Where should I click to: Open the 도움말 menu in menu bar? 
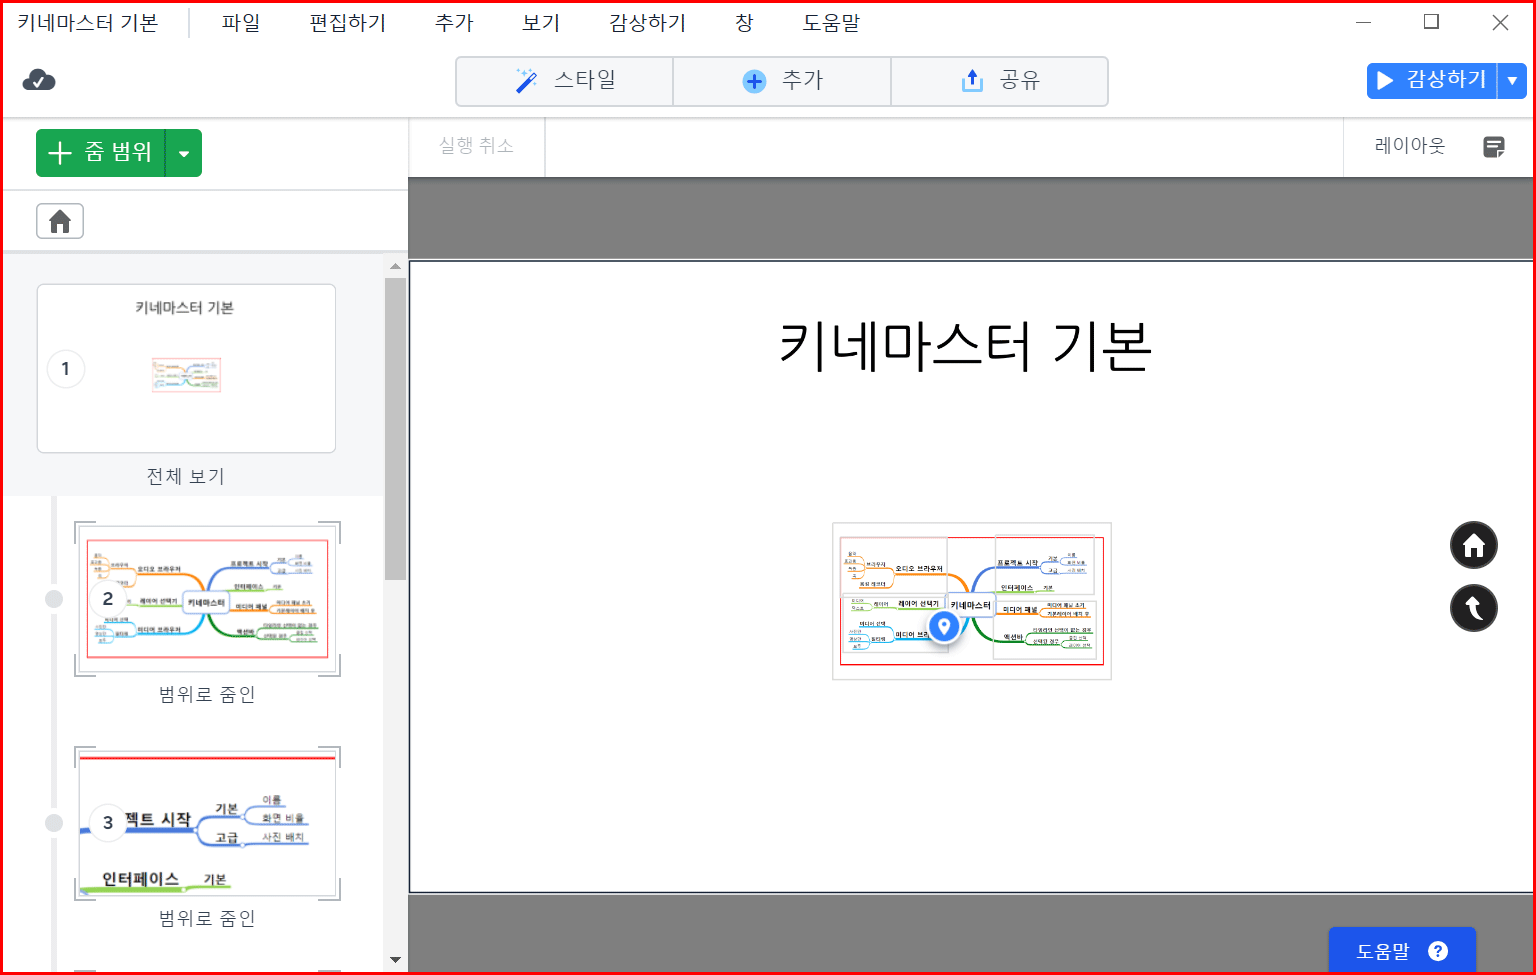click(x=831, y=23)
